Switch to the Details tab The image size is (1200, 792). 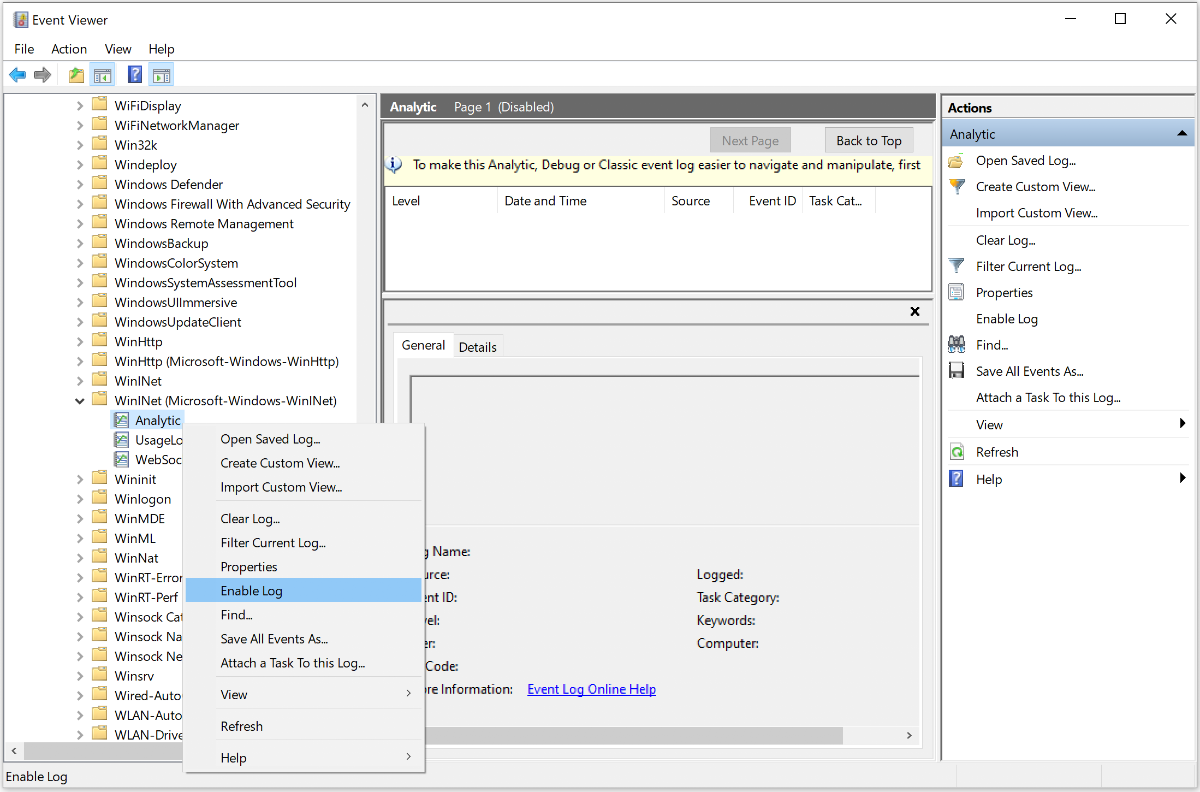click(x=478, y=347)
